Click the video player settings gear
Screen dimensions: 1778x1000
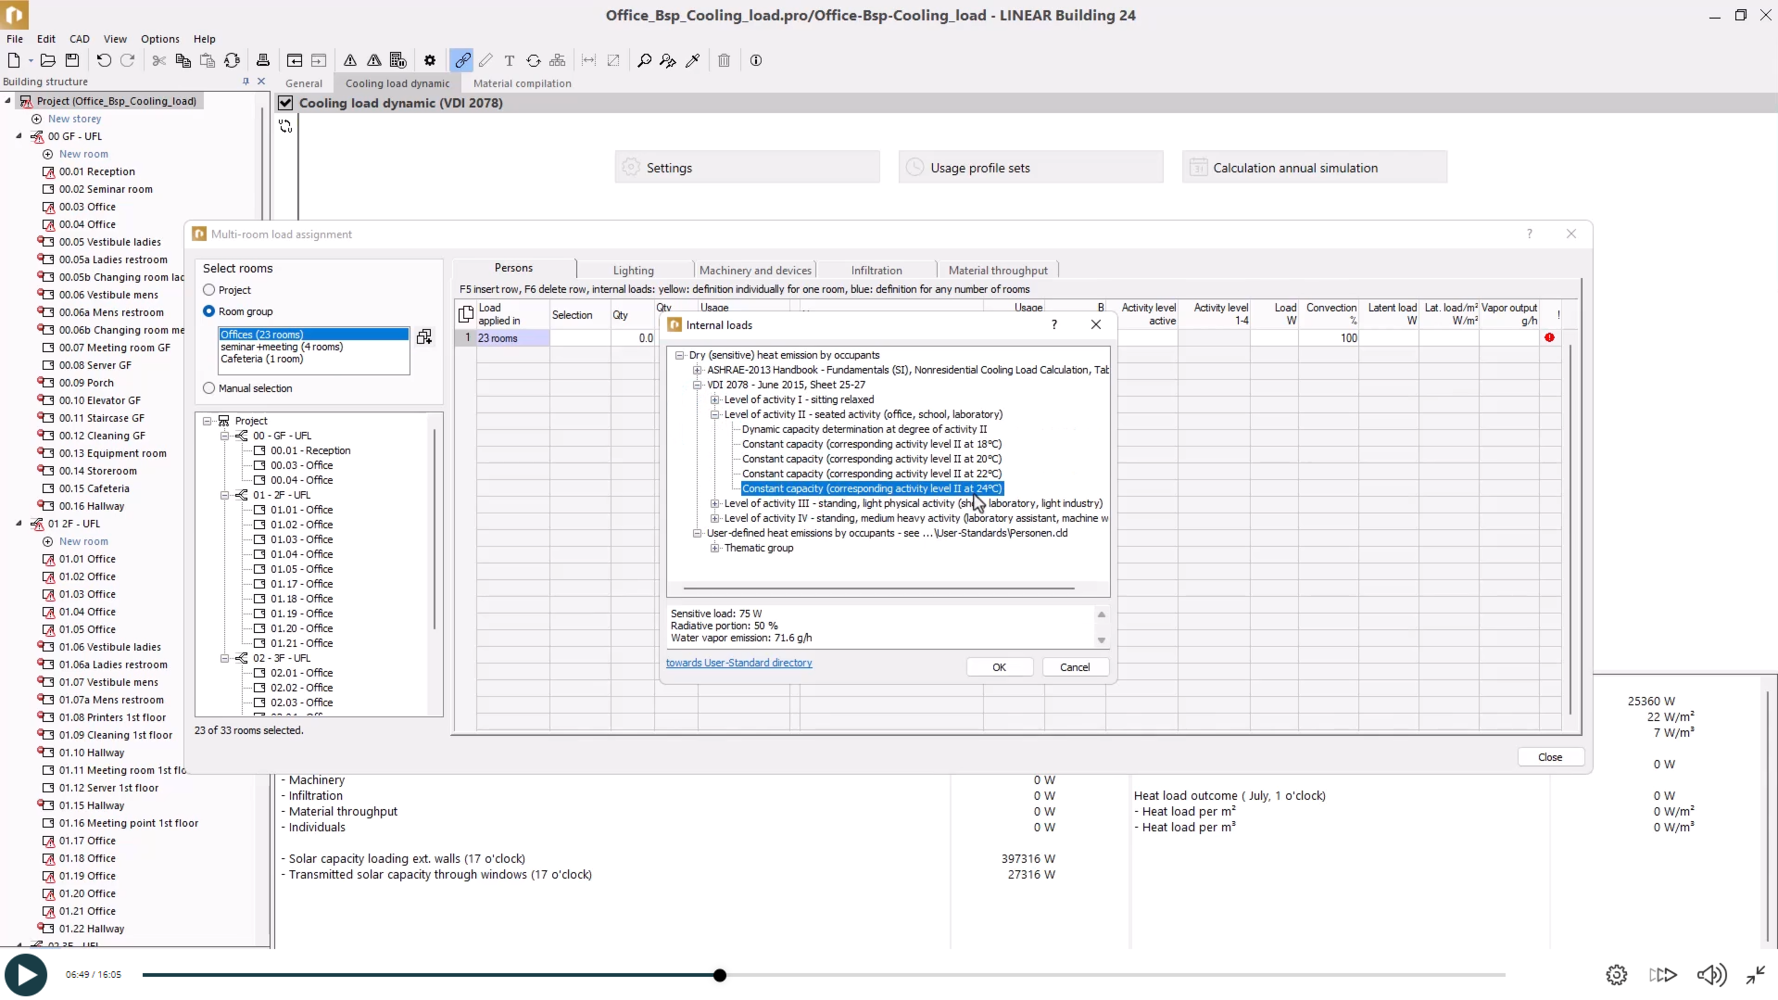click(1616, 975)
